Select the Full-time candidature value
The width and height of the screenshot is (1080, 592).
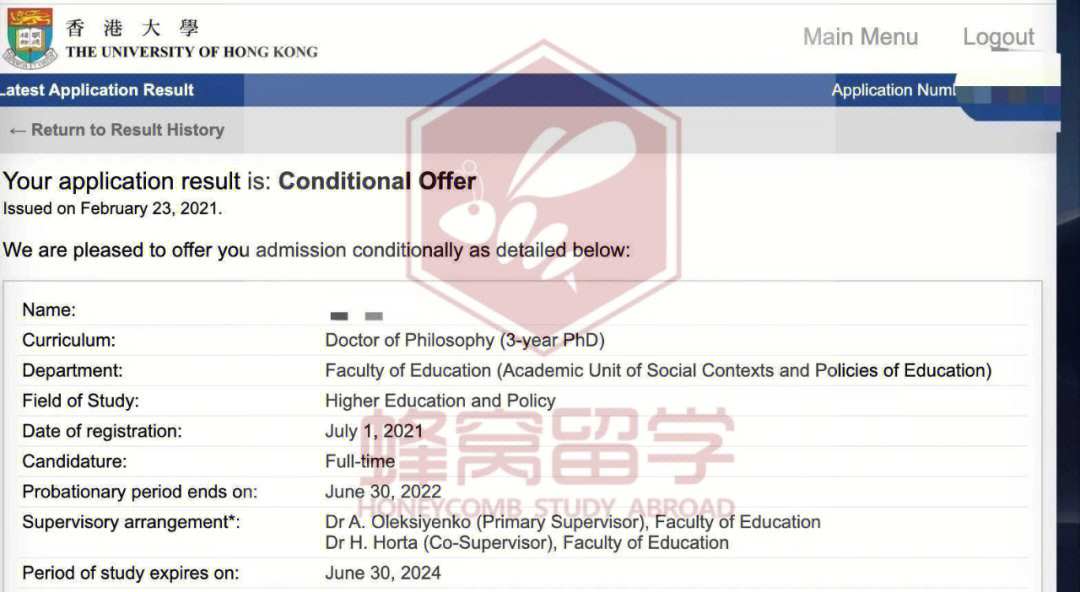pyautogui.click(x=359, y=461)
